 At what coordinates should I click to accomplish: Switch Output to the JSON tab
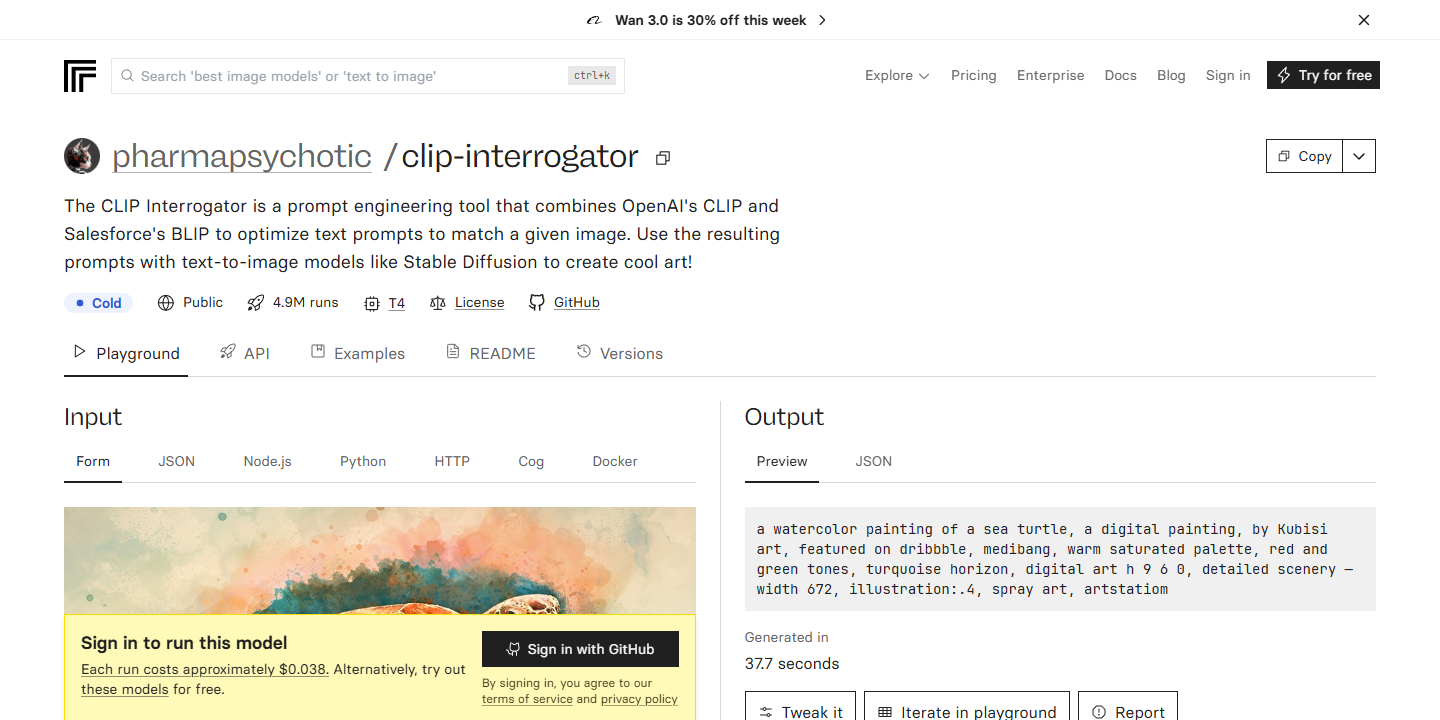[x=874, y=461]
